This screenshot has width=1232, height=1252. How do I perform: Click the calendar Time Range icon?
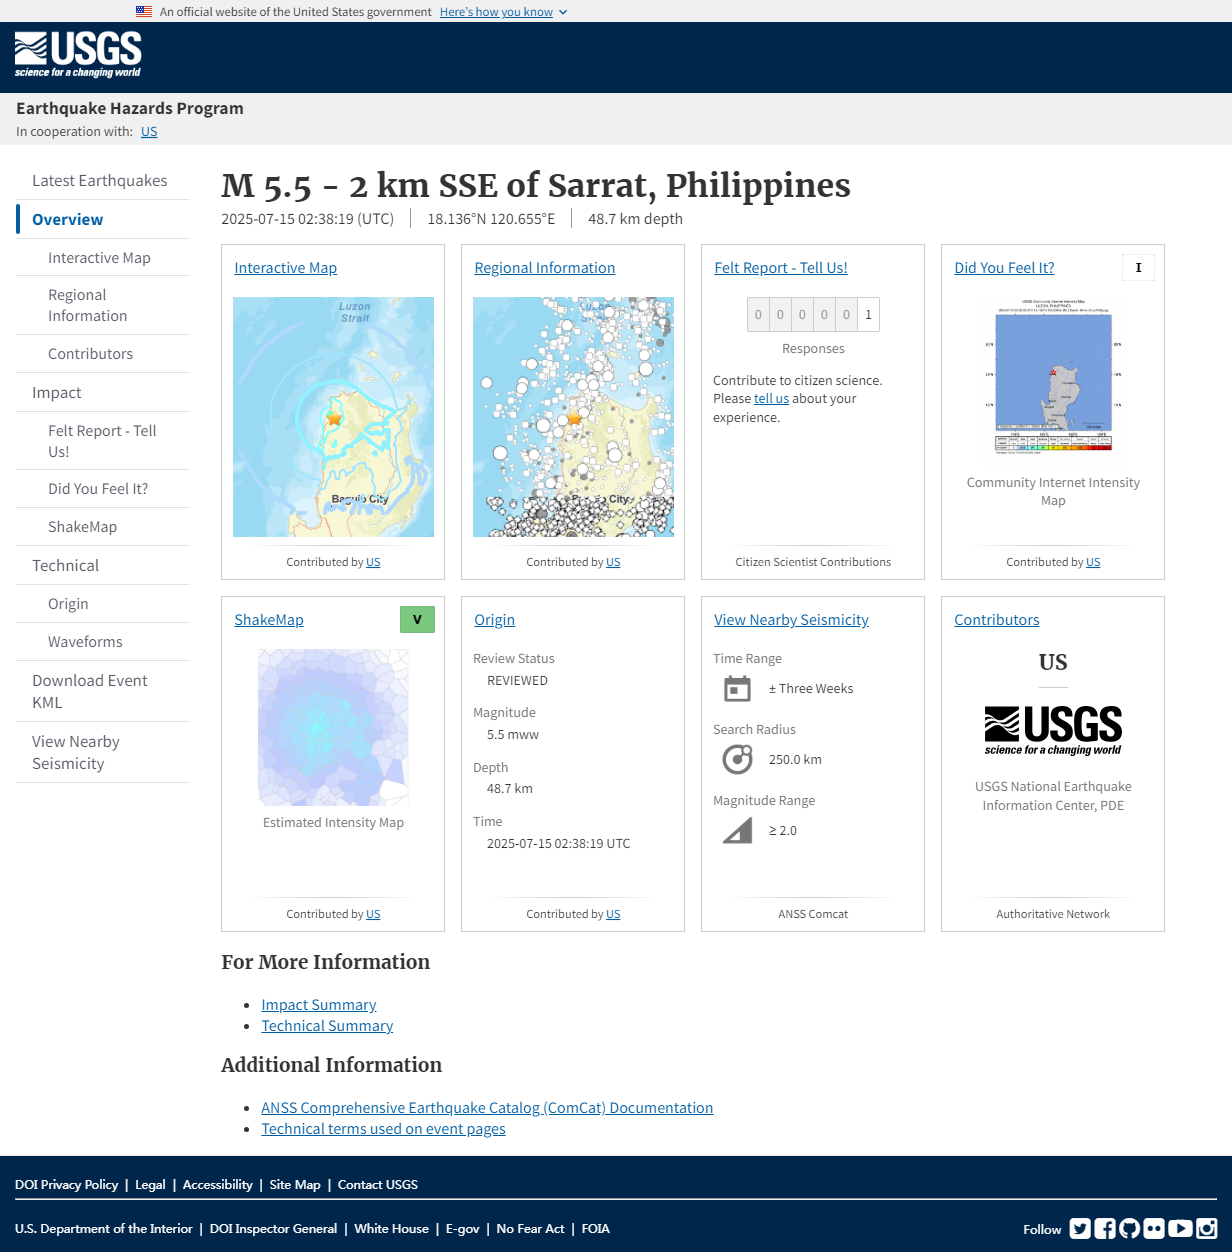[x=737, y=689]
